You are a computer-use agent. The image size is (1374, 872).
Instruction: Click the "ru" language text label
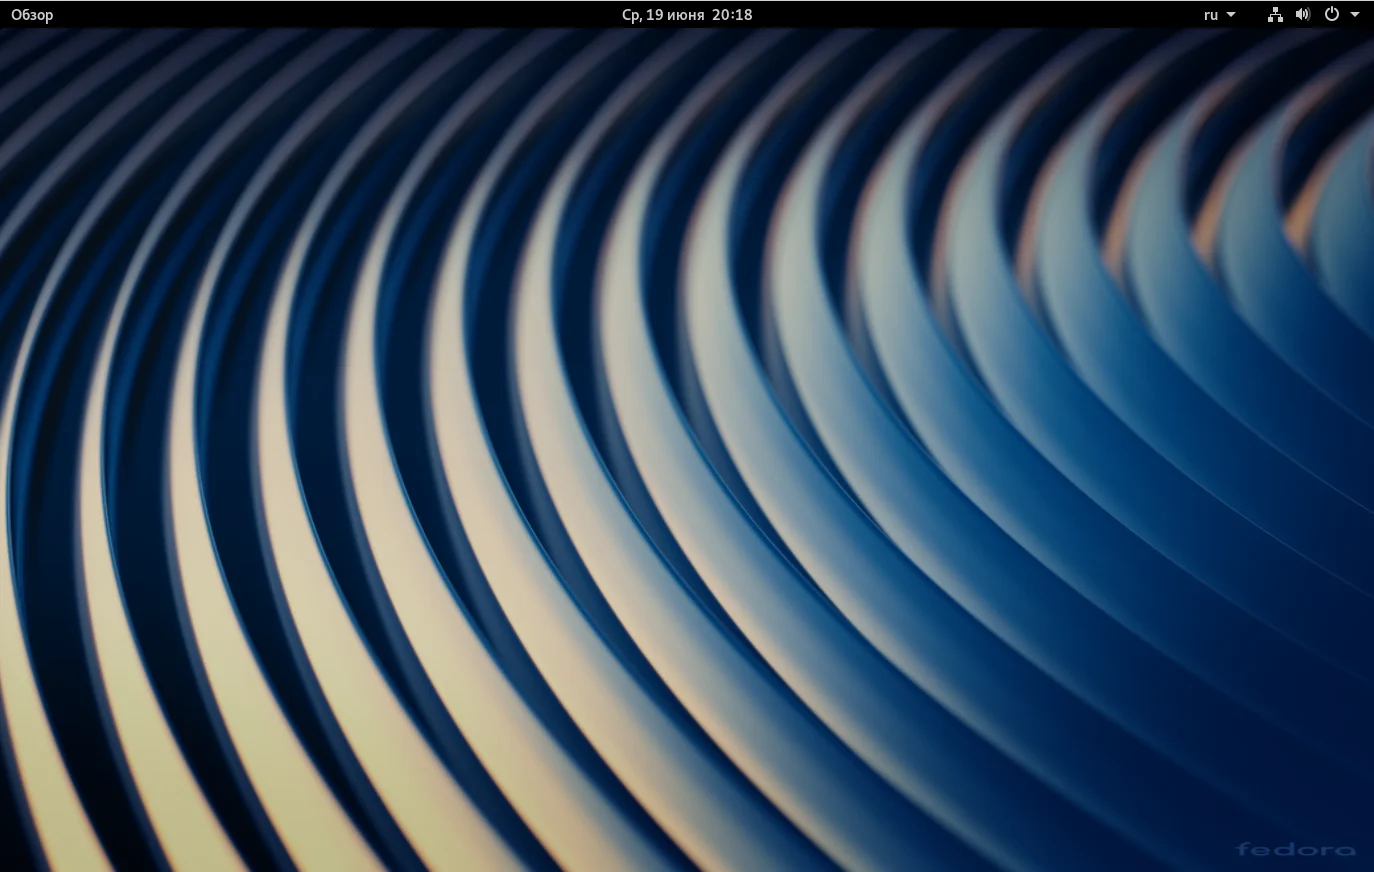click(1210, 15)
